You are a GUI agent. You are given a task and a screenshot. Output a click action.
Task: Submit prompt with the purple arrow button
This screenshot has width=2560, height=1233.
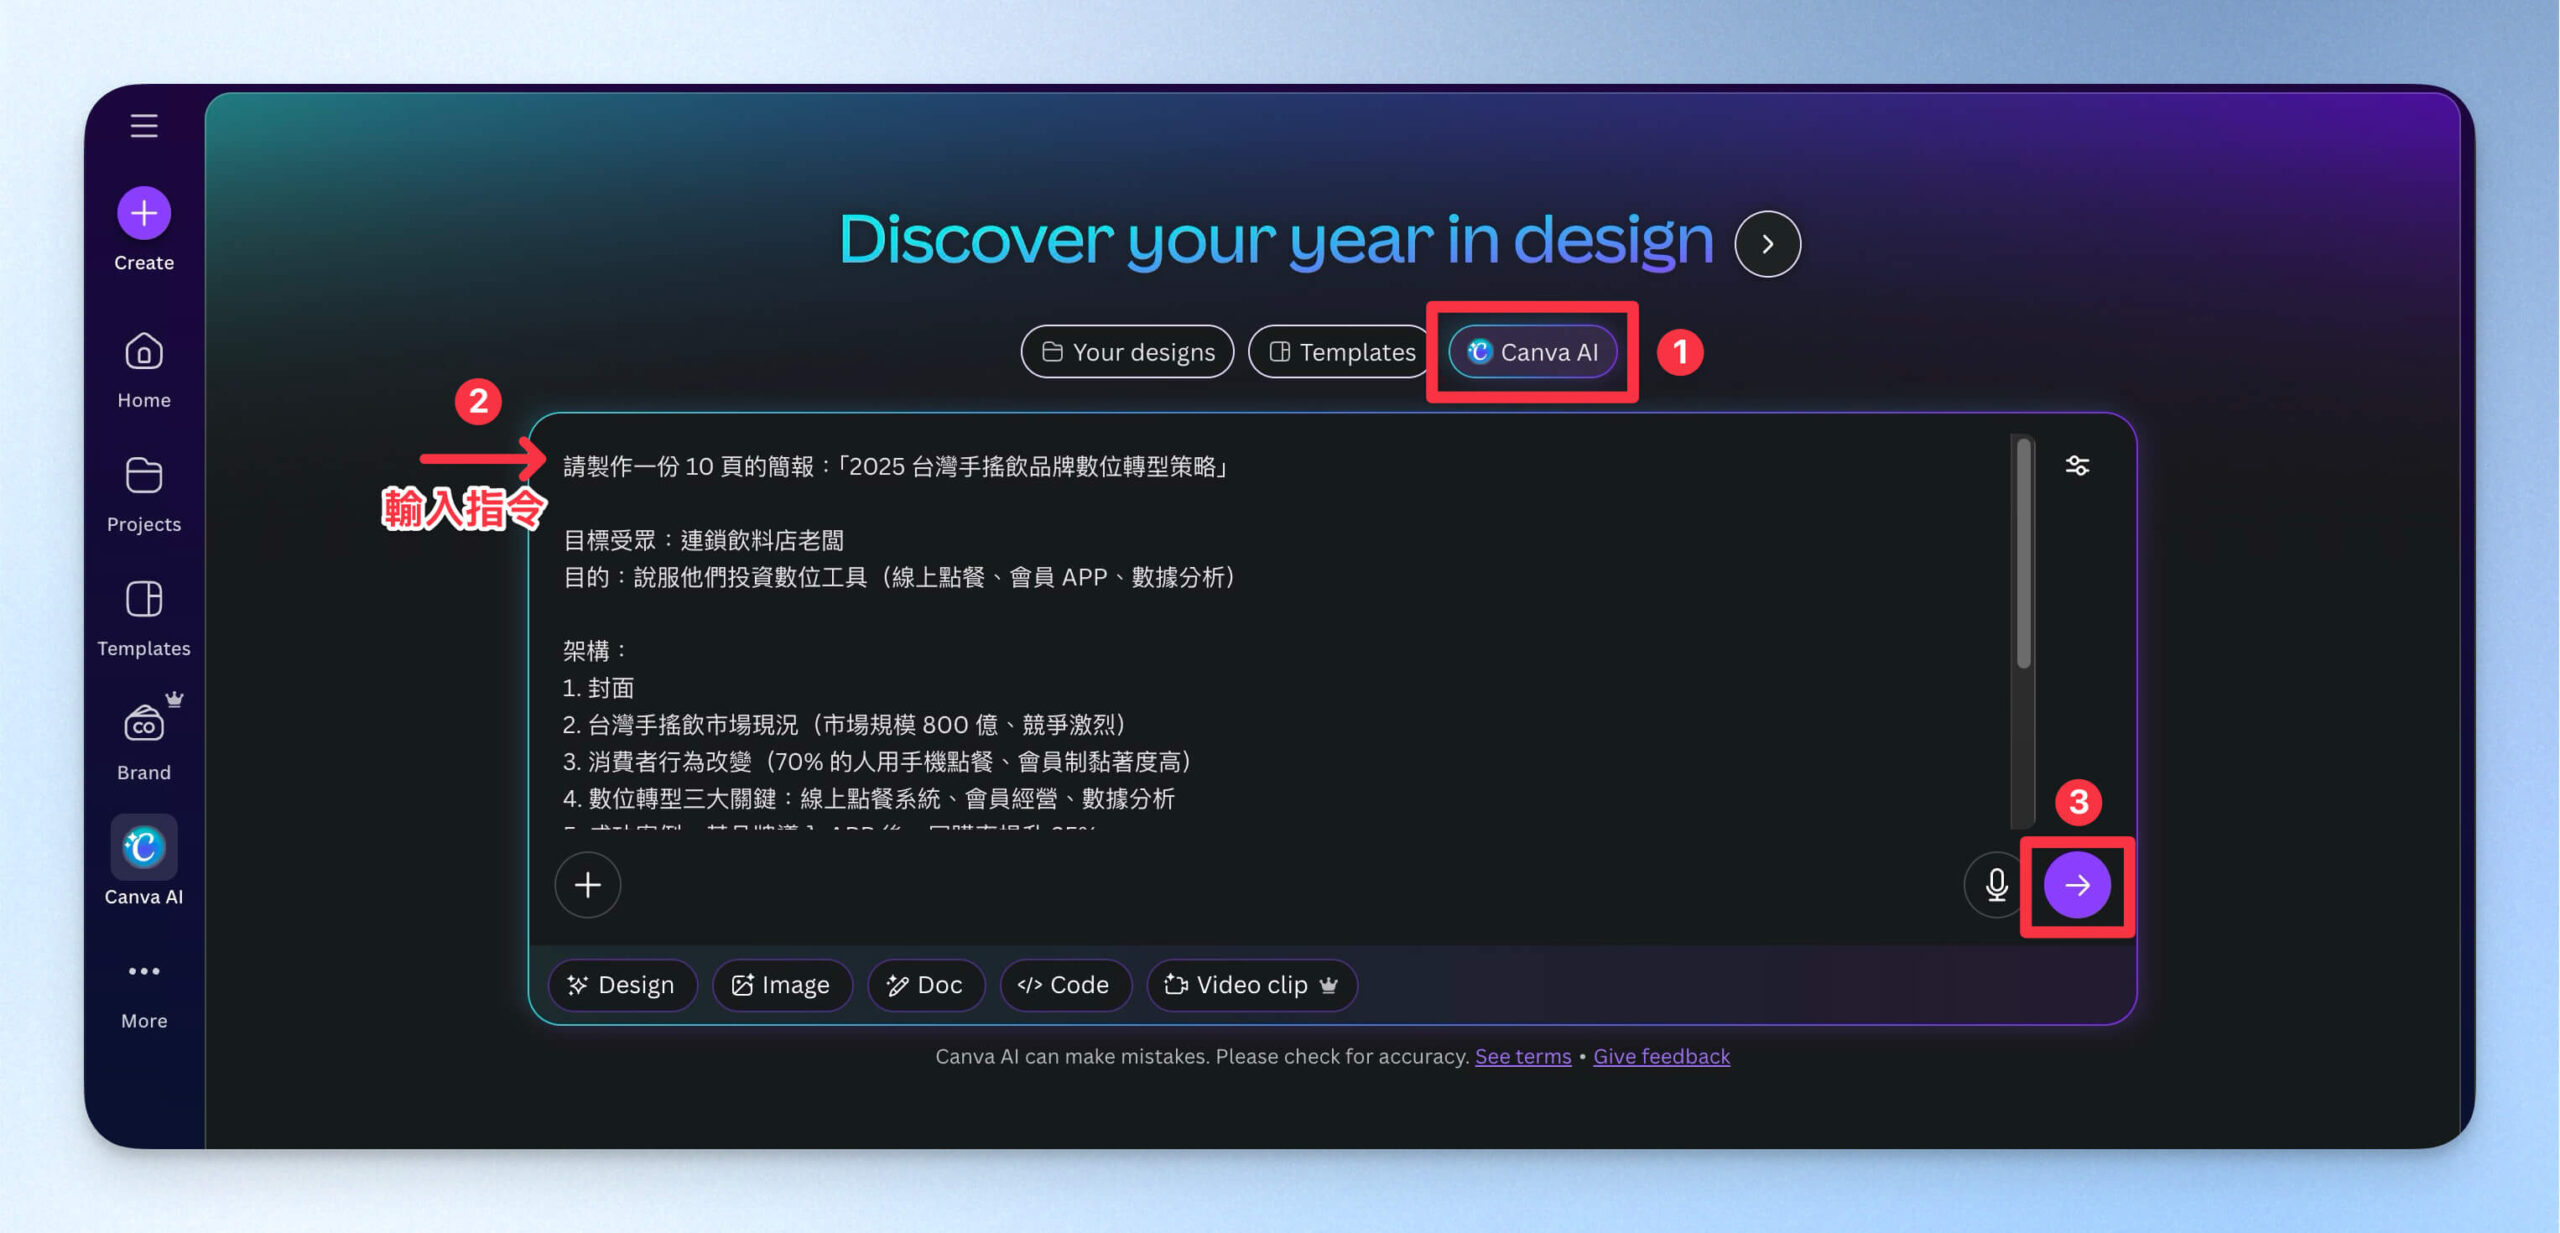[2077, 885]
